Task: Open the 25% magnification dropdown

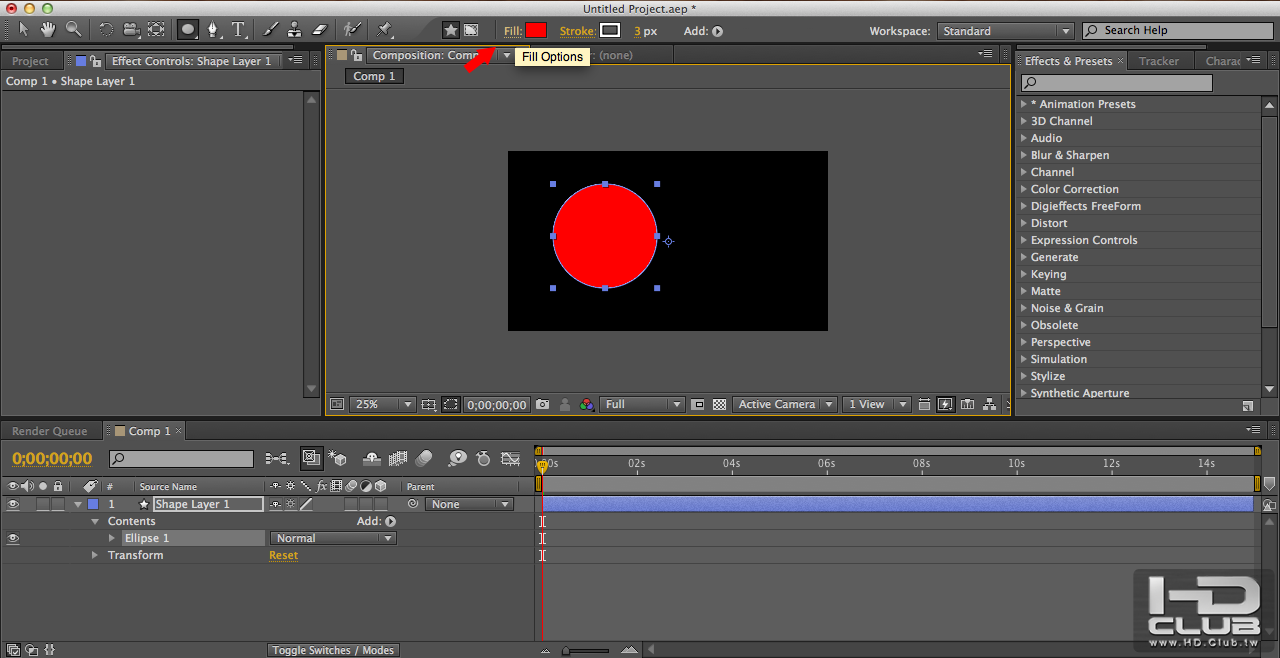Action: pos(384,405)
